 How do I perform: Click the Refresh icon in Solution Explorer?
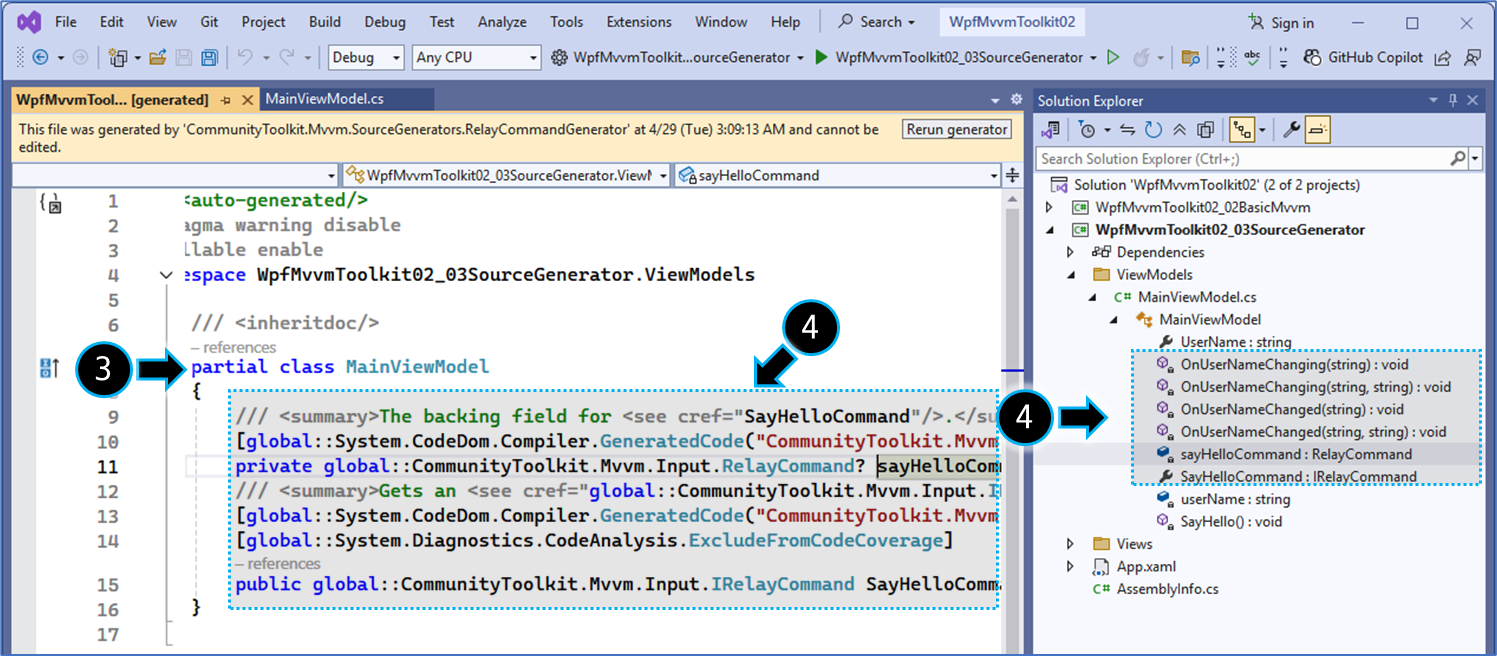point(1153,129)
